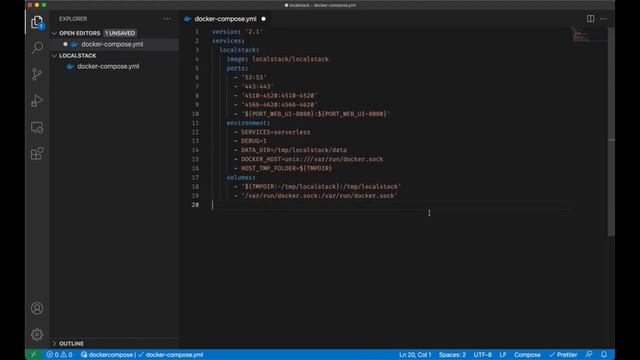Viewport: 640px width, 360px height.
Task: Switch to the docker-compose.yml editor tab
Action: point(225,19)
